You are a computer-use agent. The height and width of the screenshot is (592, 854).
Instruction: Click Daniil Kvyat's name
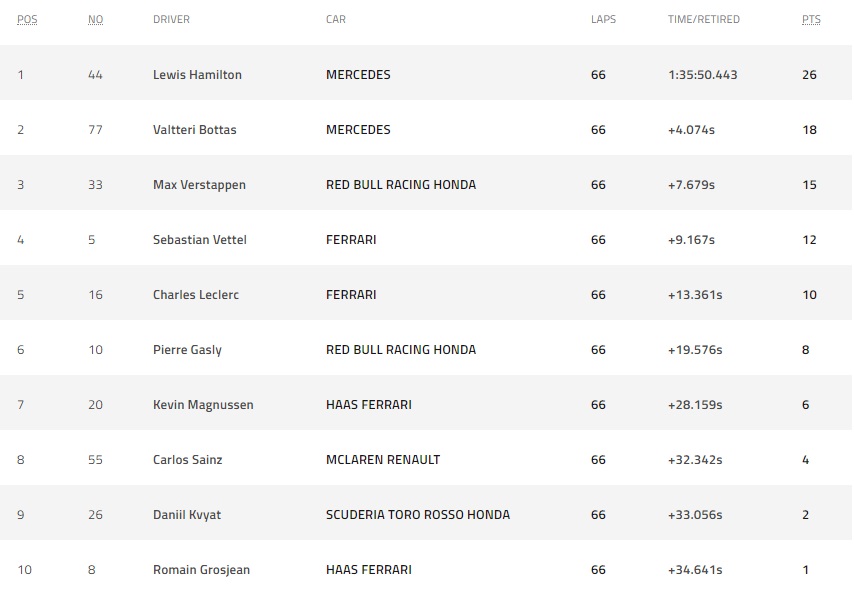187,515
